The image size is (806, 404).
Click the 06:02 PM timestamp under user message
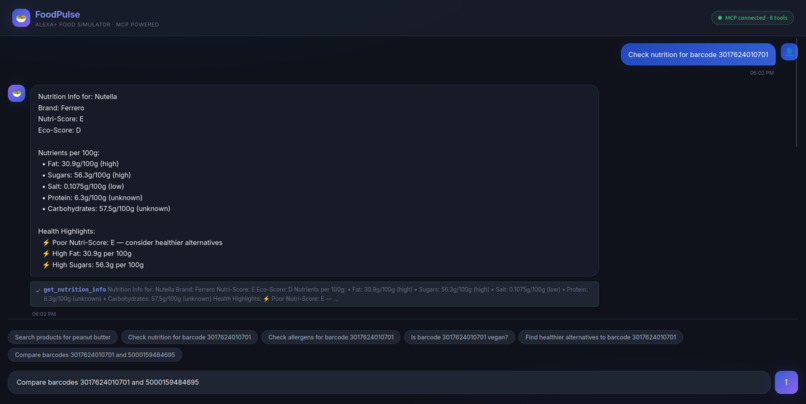coord(762,73)
